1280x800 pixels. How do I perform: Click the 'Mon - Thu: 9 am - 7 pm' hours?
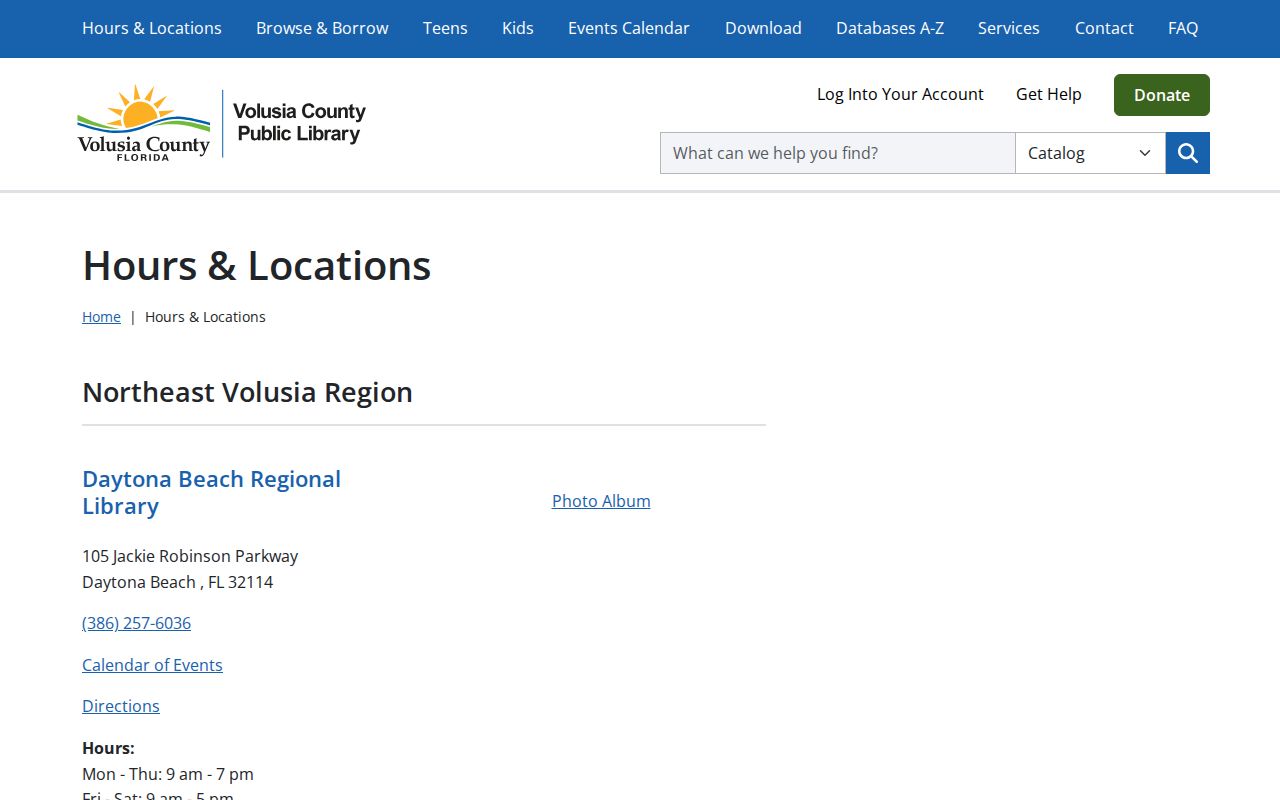coord(168,774)
